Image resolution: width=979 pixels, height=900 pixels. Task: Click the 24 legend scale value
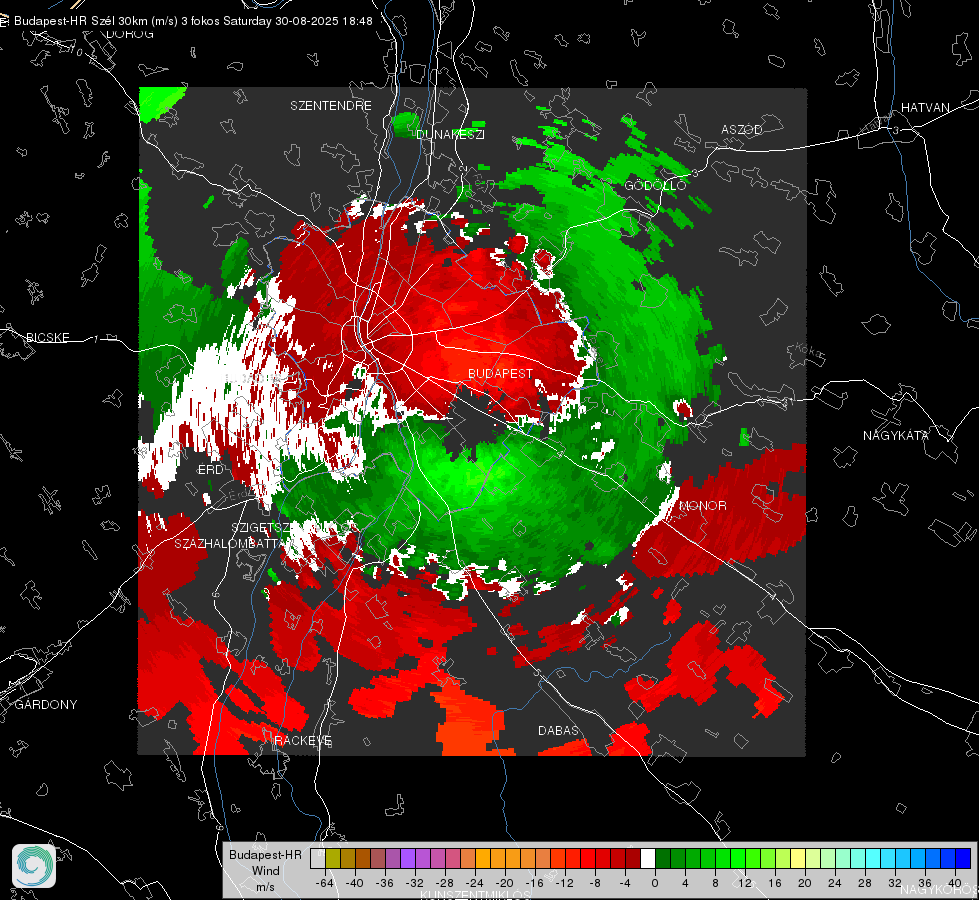pos(835,884)
